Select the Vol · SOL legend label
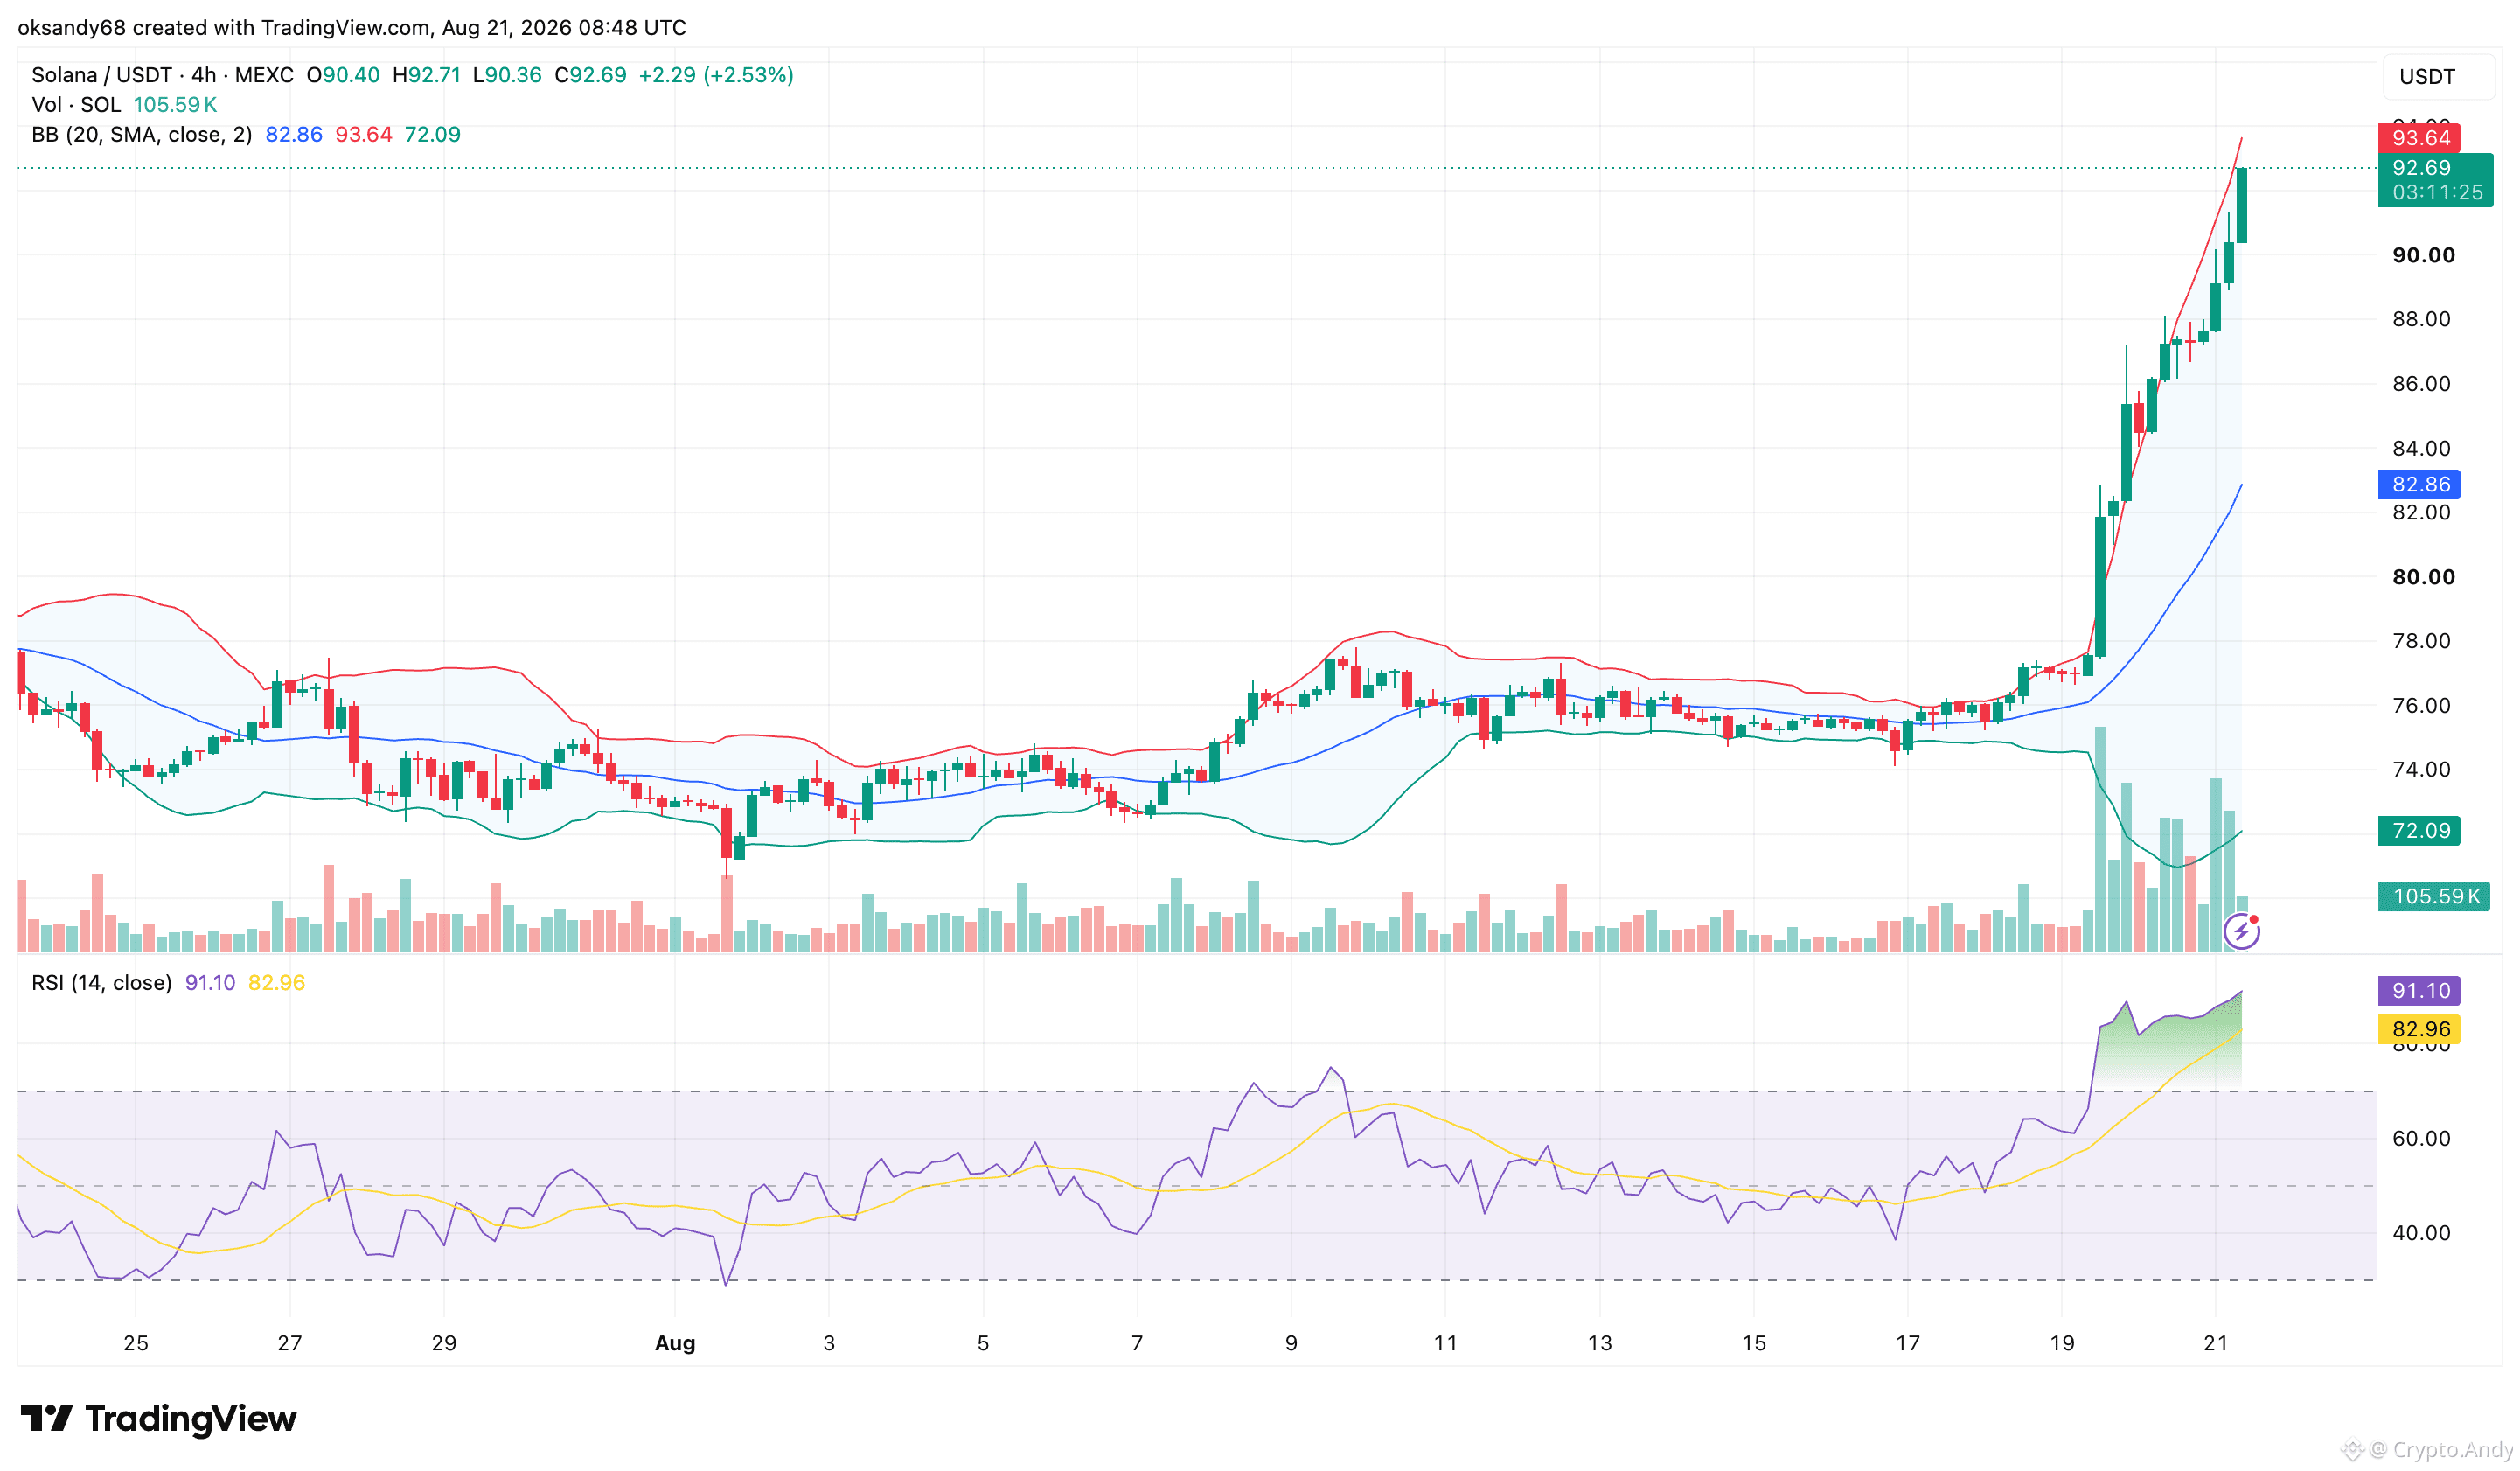2520x1471 pixels. click(x=76, y=104)
